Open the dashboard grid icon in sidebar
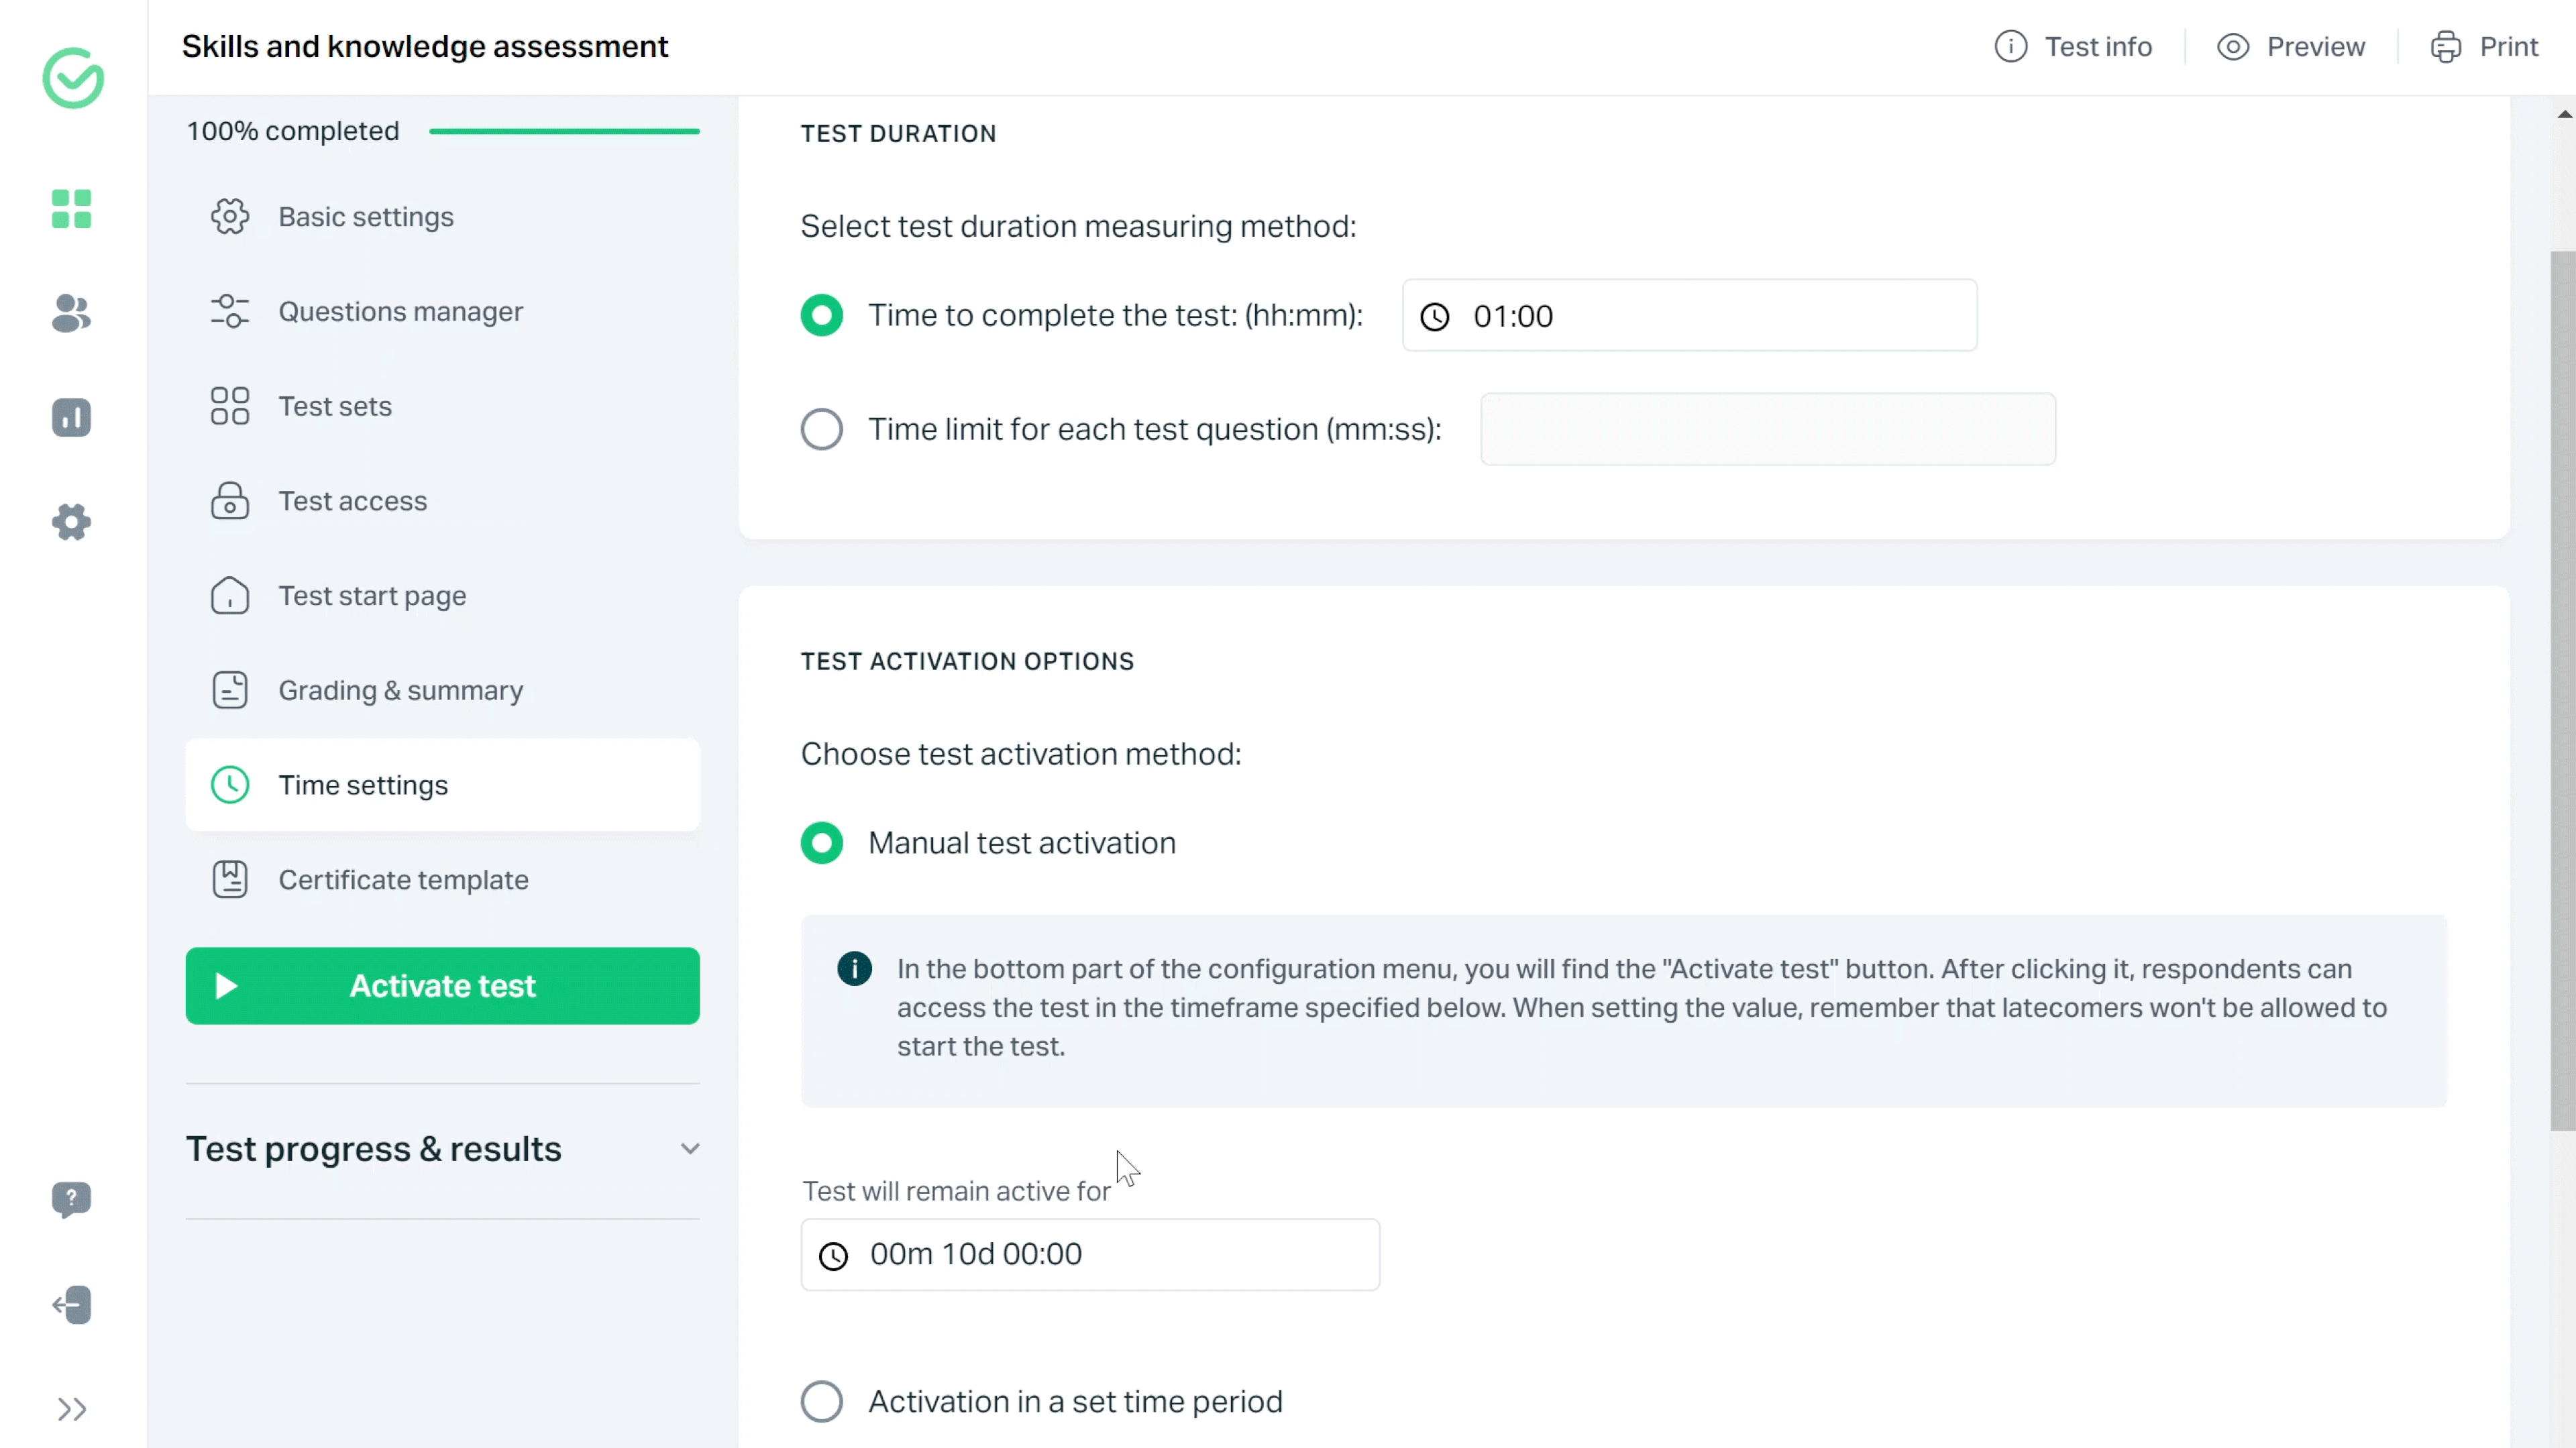The height and width of the screenshot is (1448, 2576). click(x=71, y=209)
